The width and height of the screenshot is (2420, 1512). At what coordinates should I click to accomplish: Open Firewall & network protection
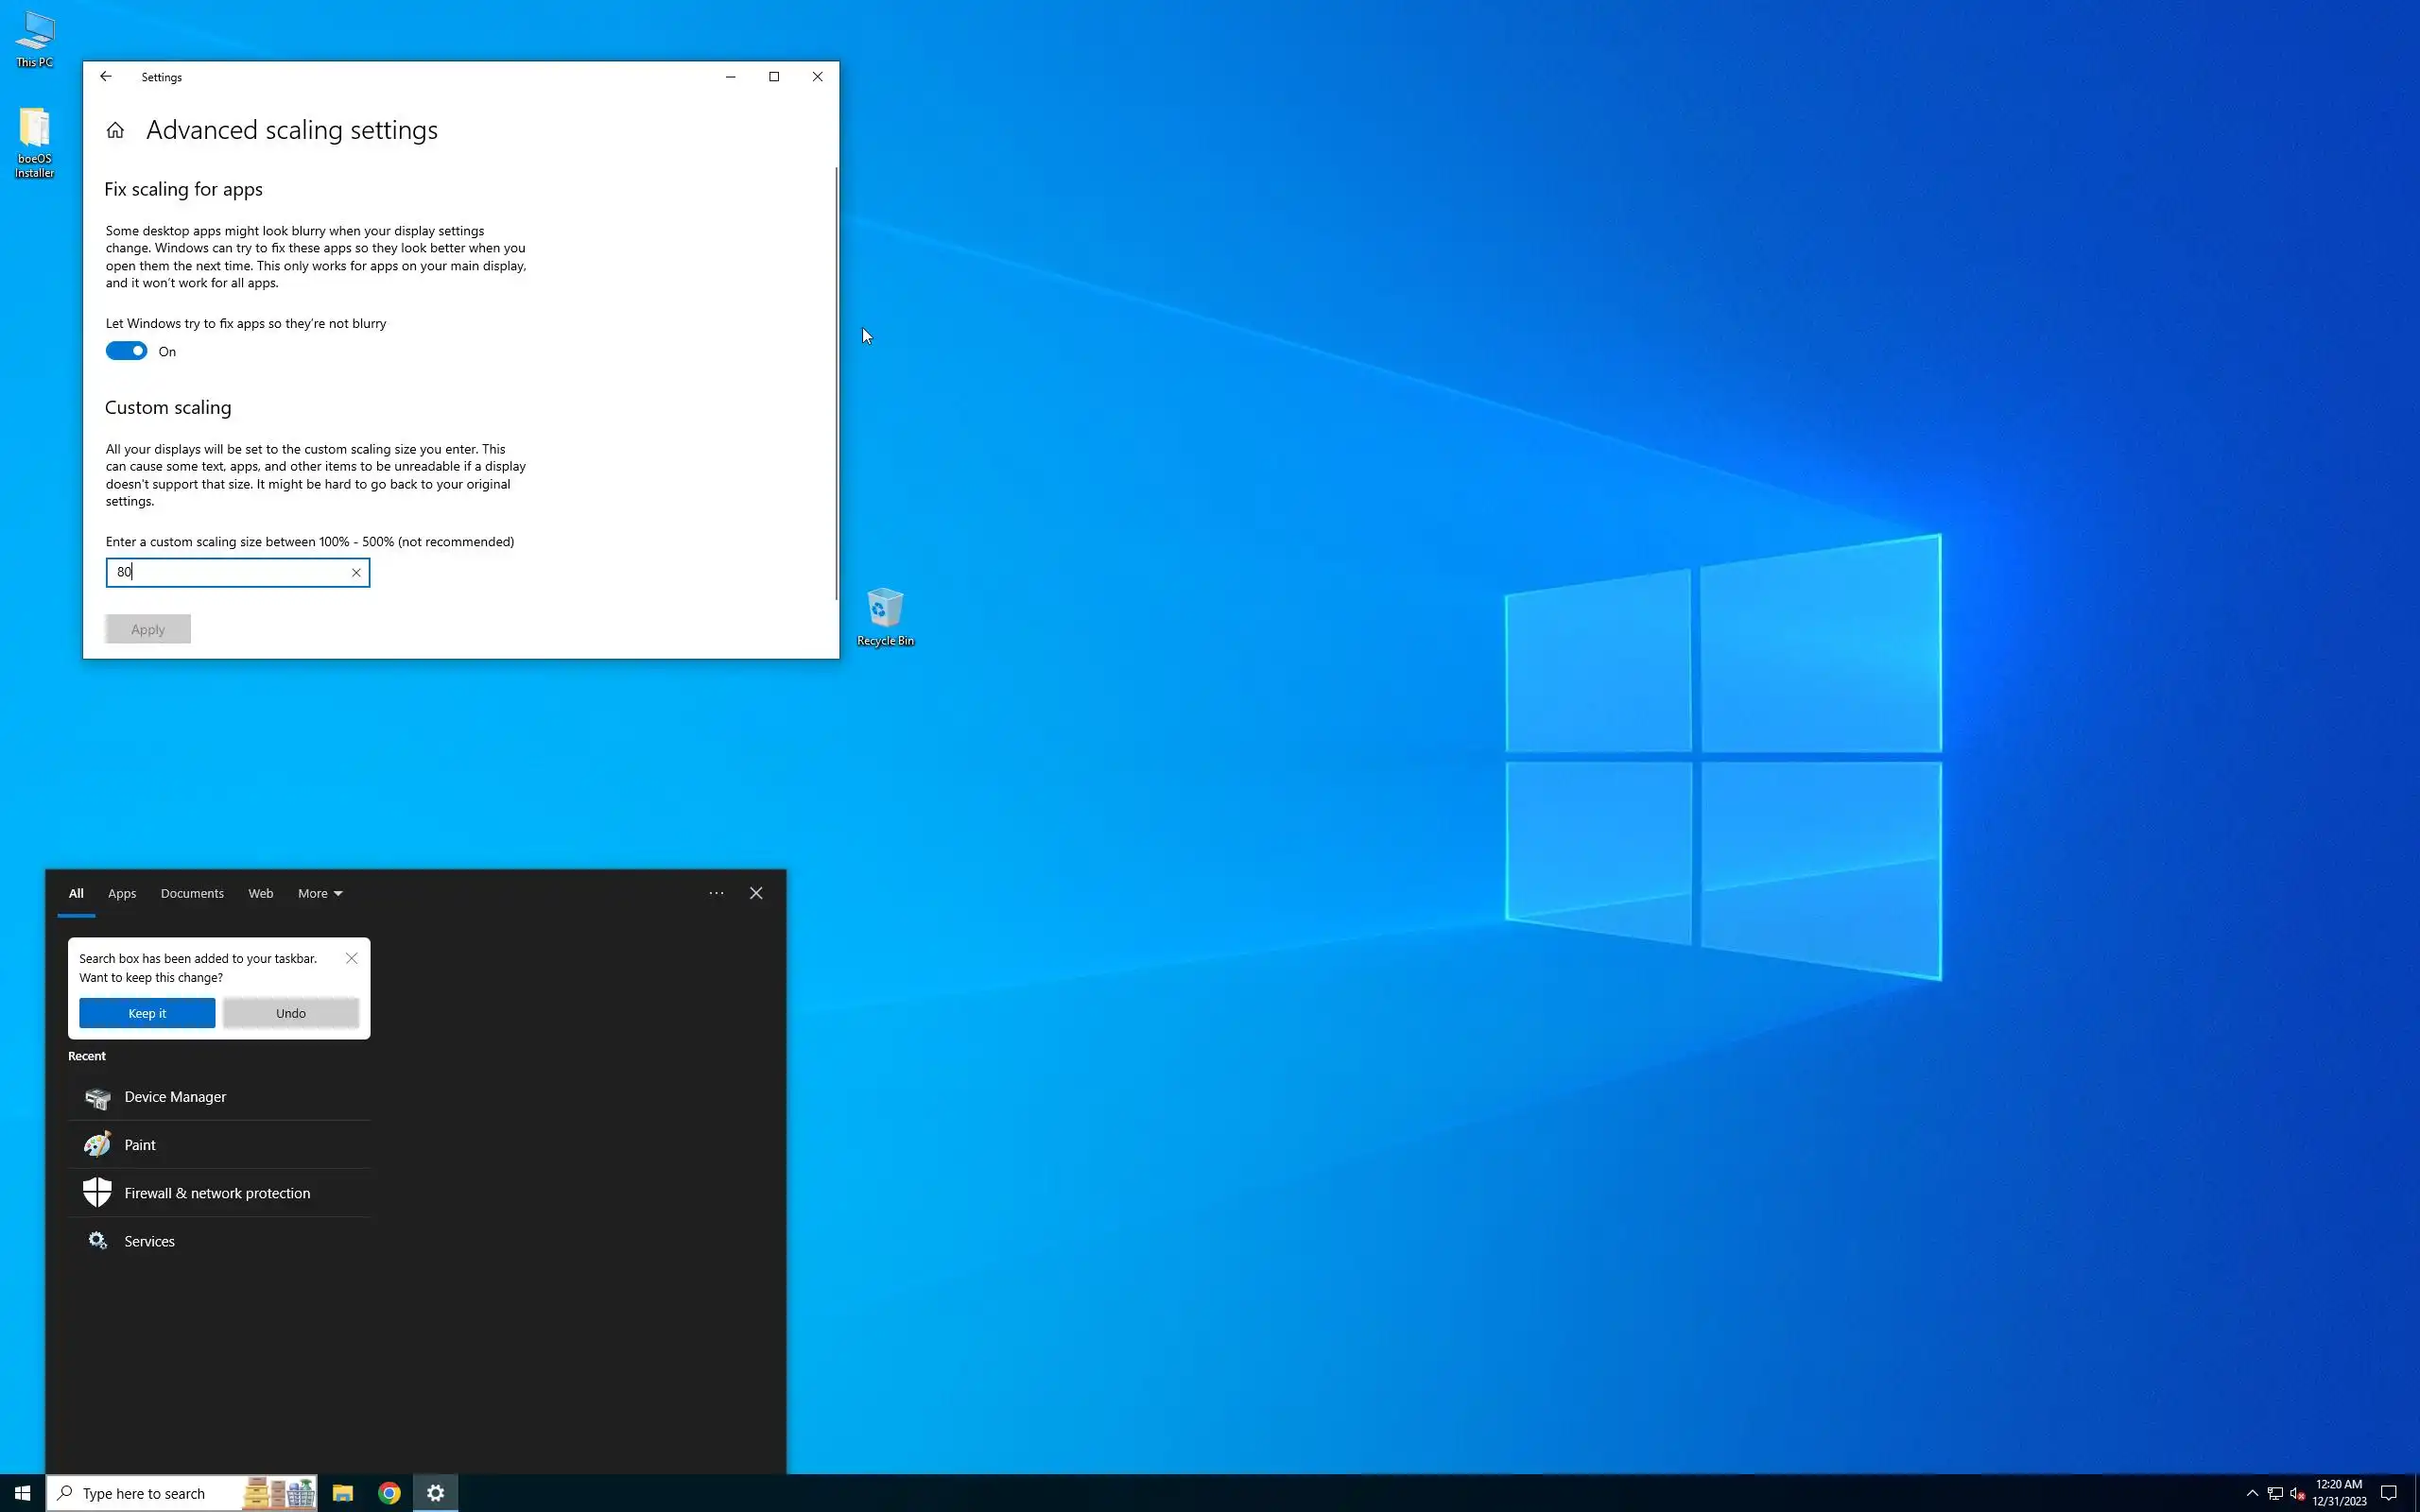tap(216, 1193)
